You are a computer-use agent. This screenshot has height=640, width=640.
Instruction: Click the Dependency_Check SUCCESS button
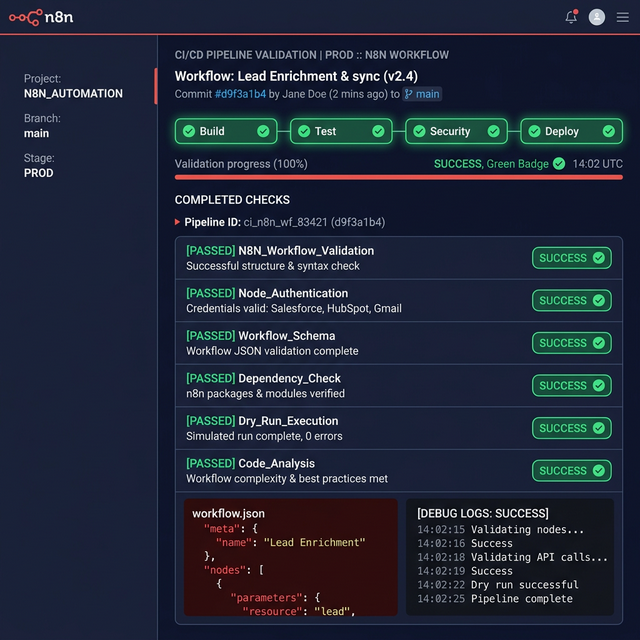[571, 385]
